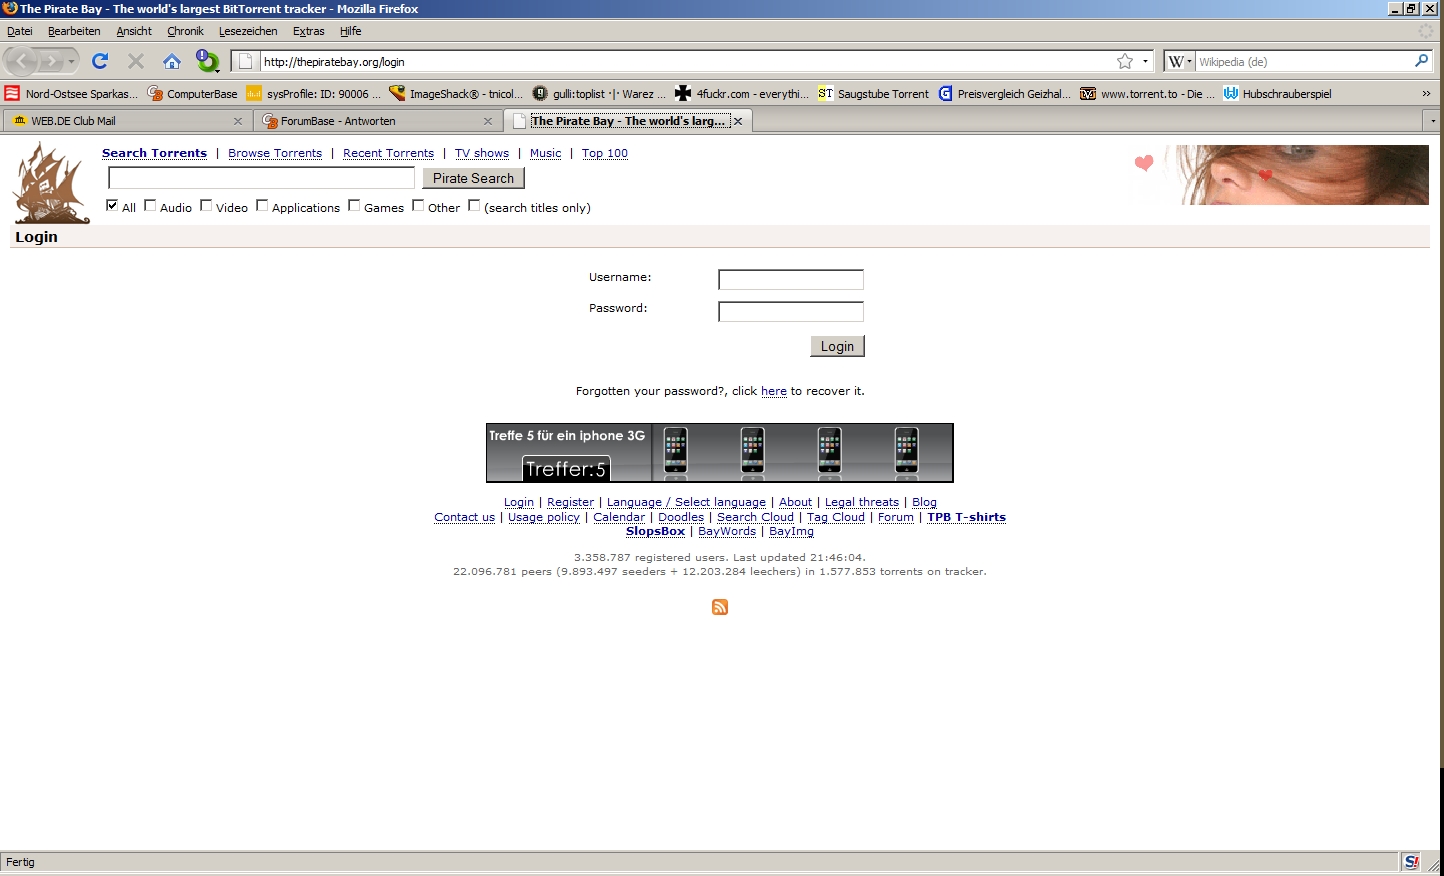Open the Lesezeichen menu
The image size is (1444, 876).
[248, 31]
